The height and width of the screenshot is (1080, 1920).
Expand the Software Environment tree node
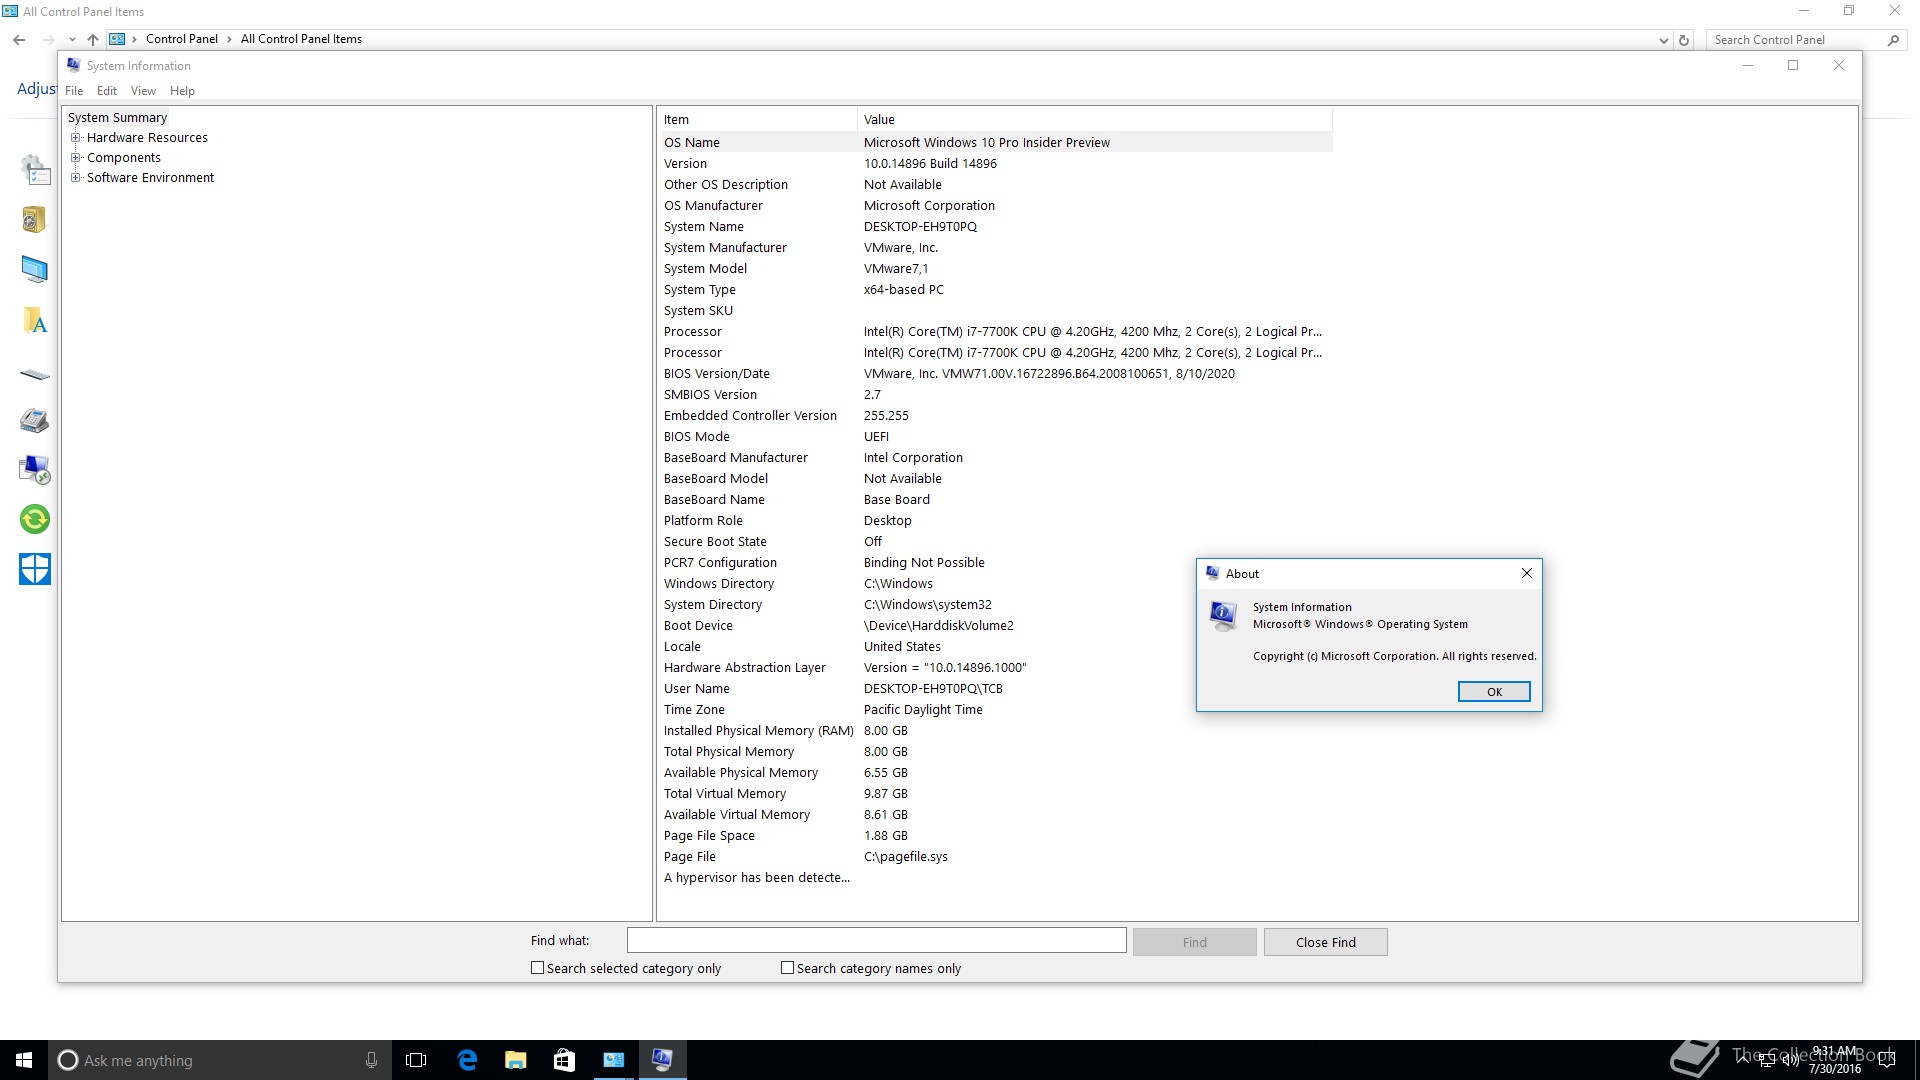[75, 178]
